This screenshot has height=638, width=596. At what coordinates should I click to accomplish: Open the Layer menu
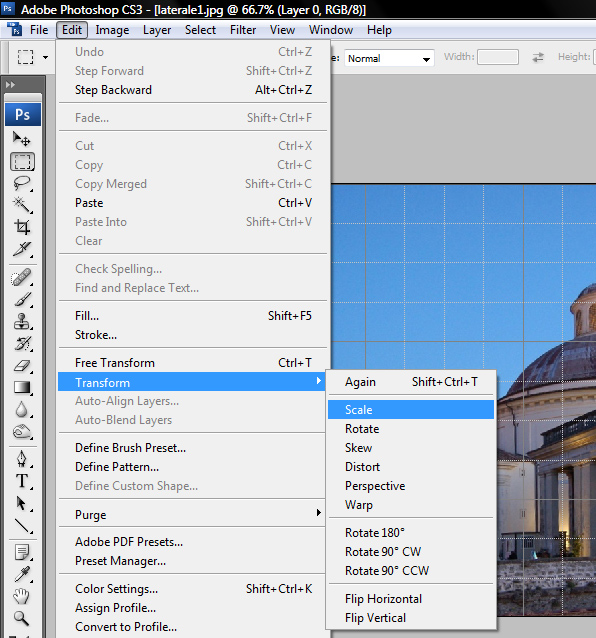pyautogui.click(x=157, y=30)
